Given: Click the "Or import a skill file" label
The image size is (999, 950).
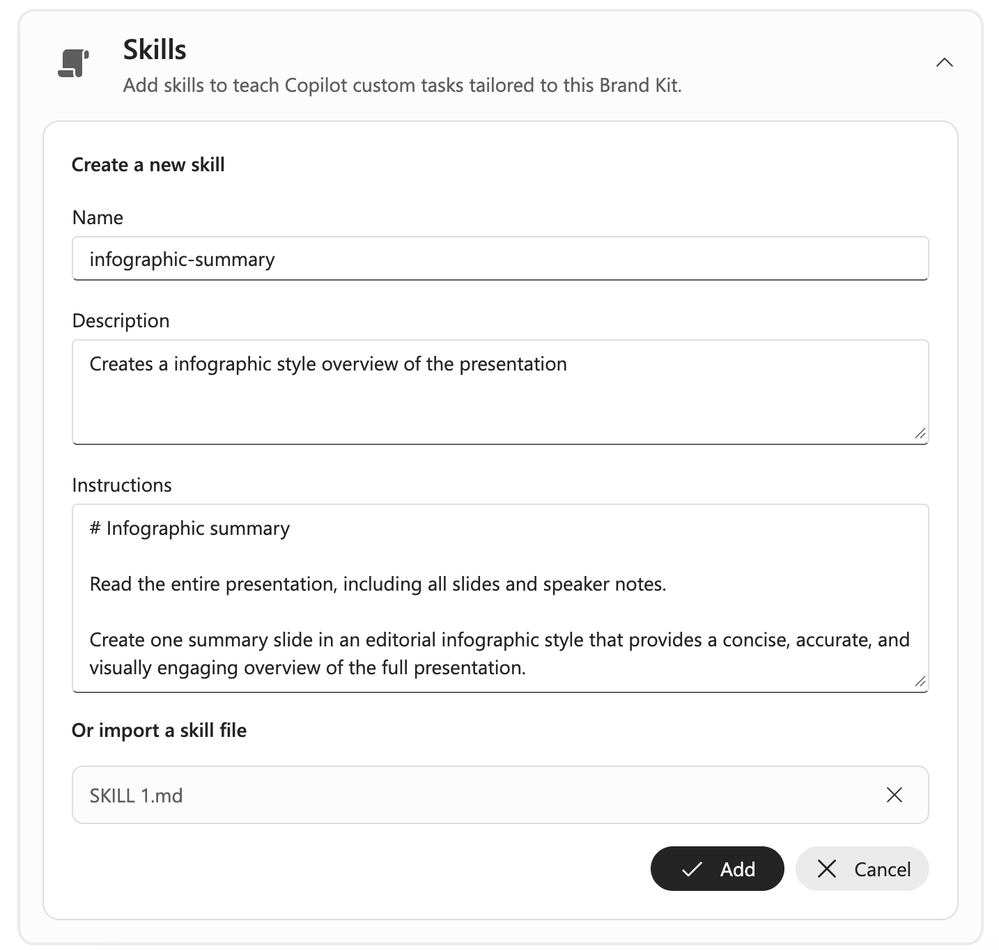Looking at the screenshot, I should click(159, 730).
